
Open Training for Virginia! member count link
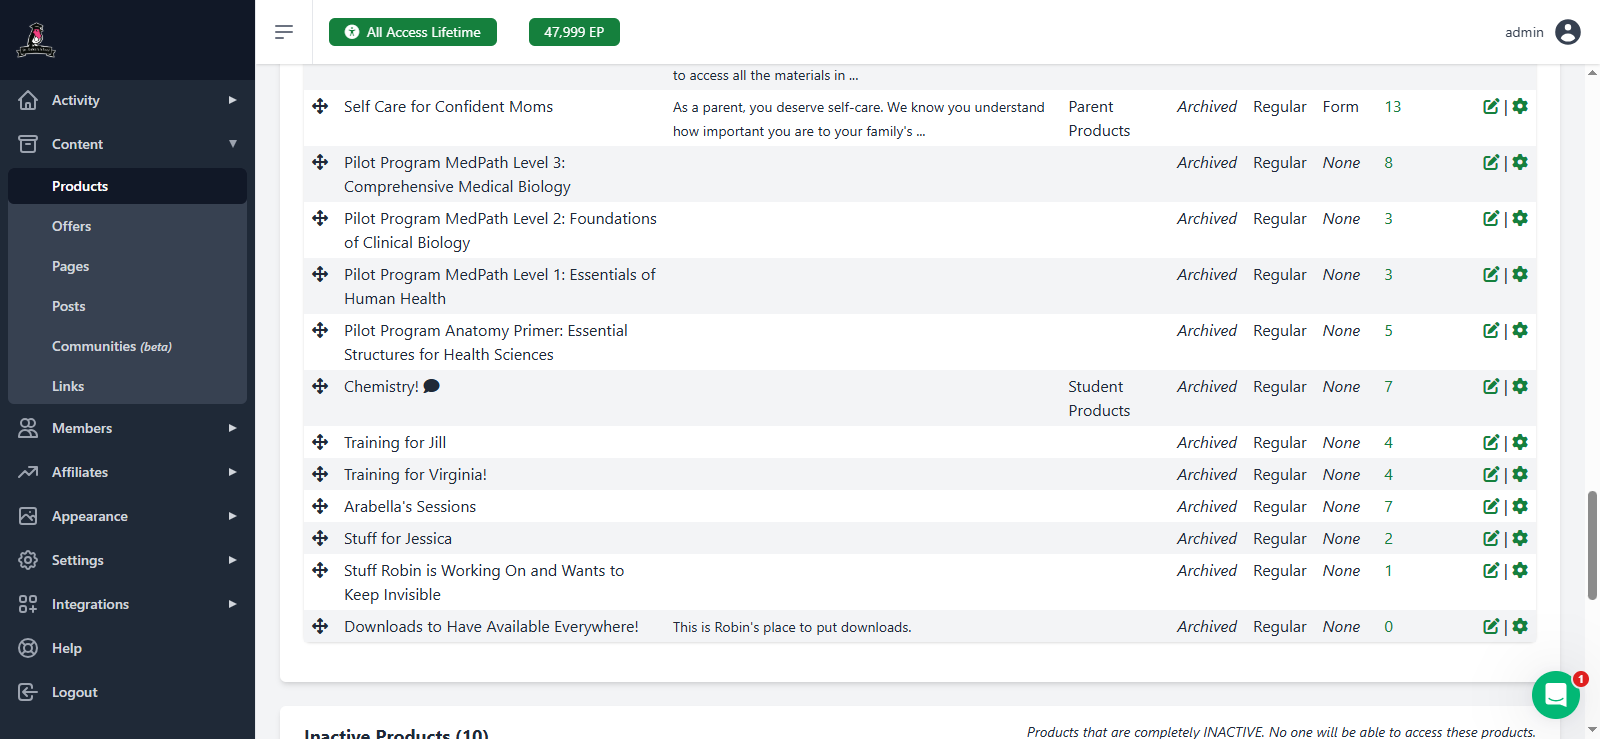point(1388,475)
